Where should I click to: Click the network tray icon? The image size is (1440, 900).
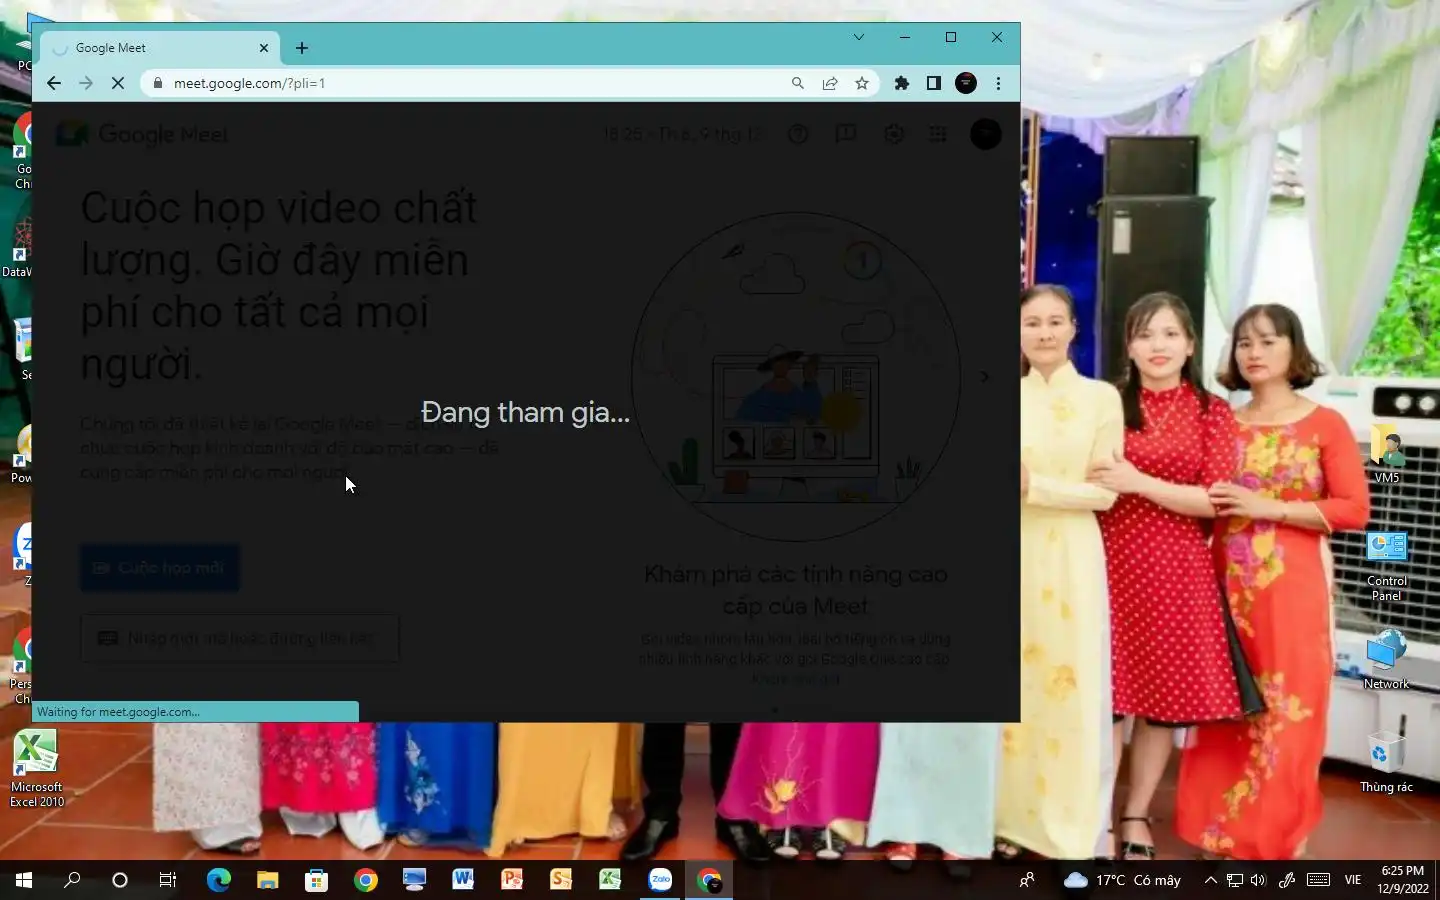tap(1235, 880)
